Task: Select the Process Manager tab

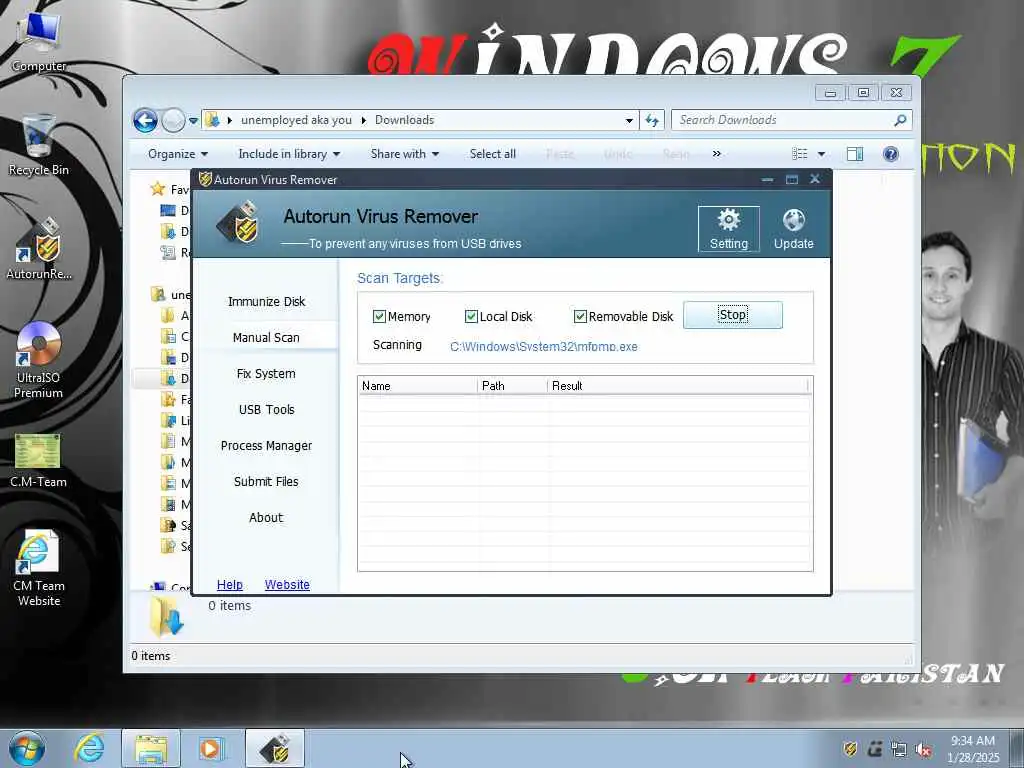Action: pyautogui.click(x=266, y=445)
